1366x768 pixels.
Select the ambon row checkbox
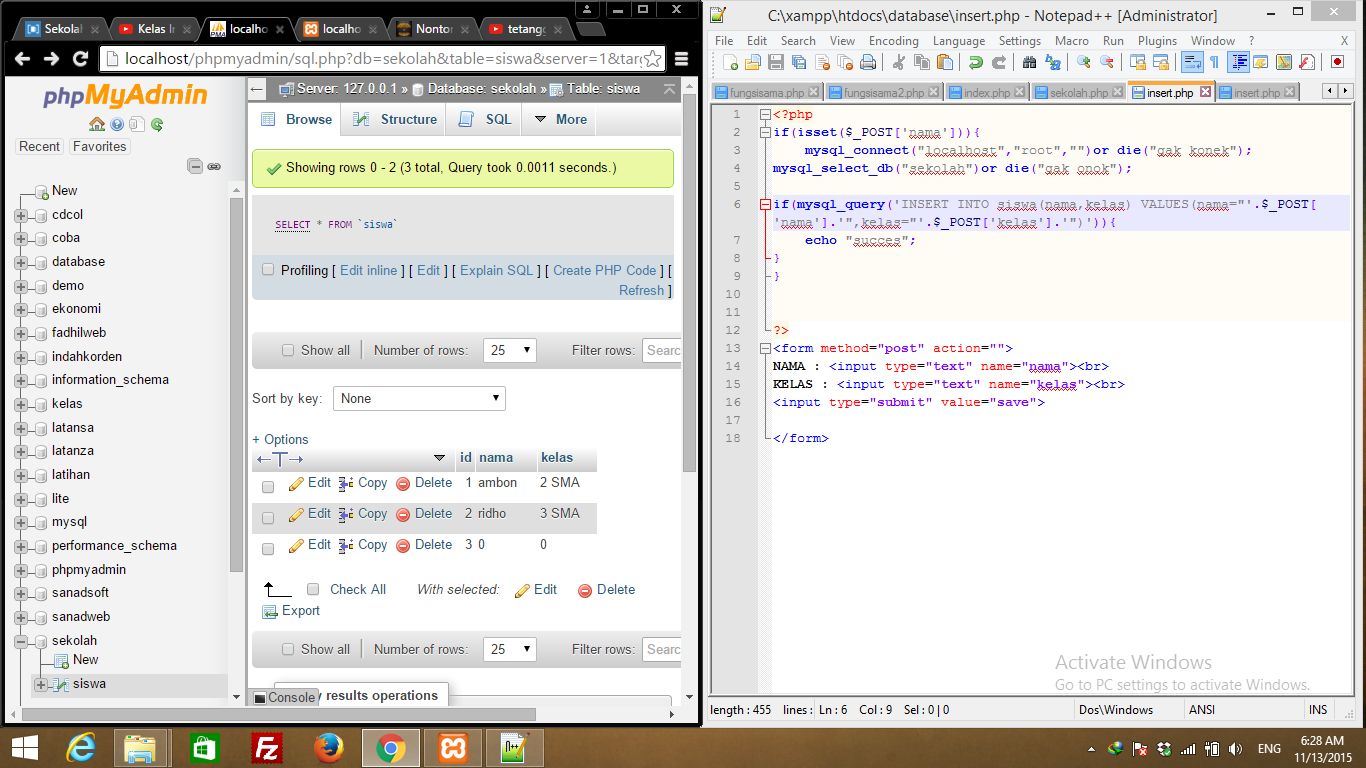pos(268,487)
